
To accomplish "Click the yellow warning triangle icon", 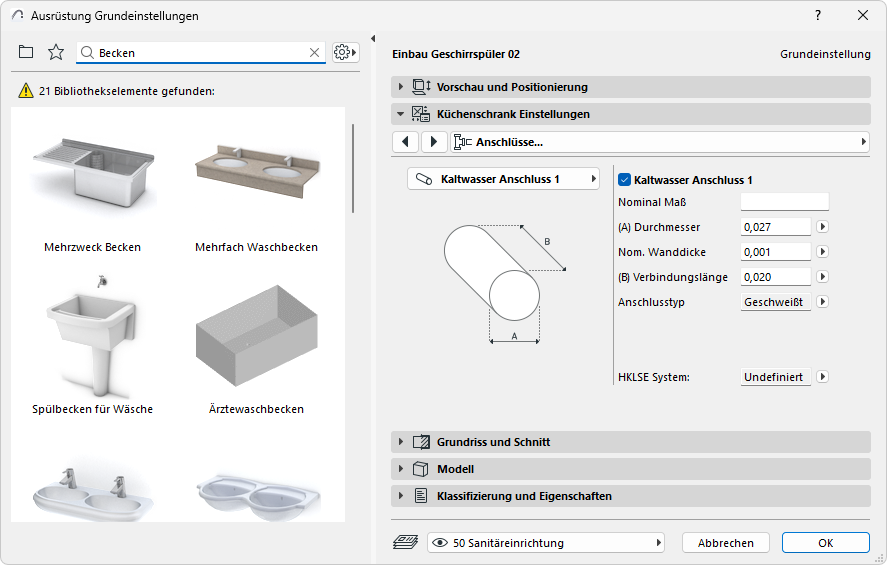I will click(x=26, y=90).
